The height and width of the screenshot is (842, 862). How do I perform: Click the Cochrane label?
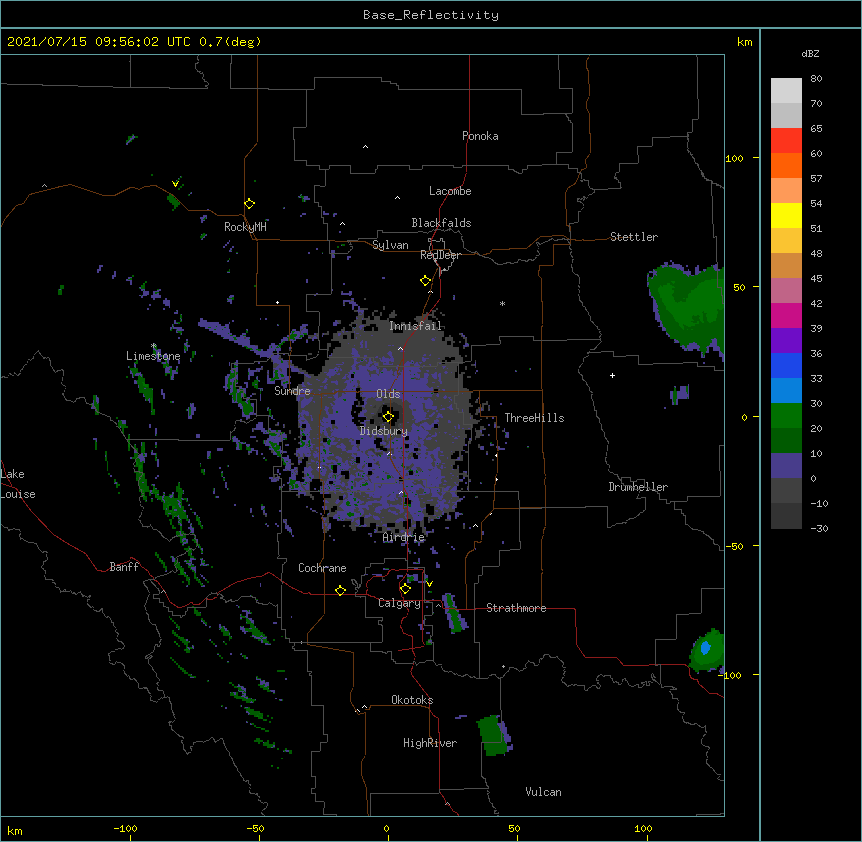pyautogui.click(x=322, y=568)
